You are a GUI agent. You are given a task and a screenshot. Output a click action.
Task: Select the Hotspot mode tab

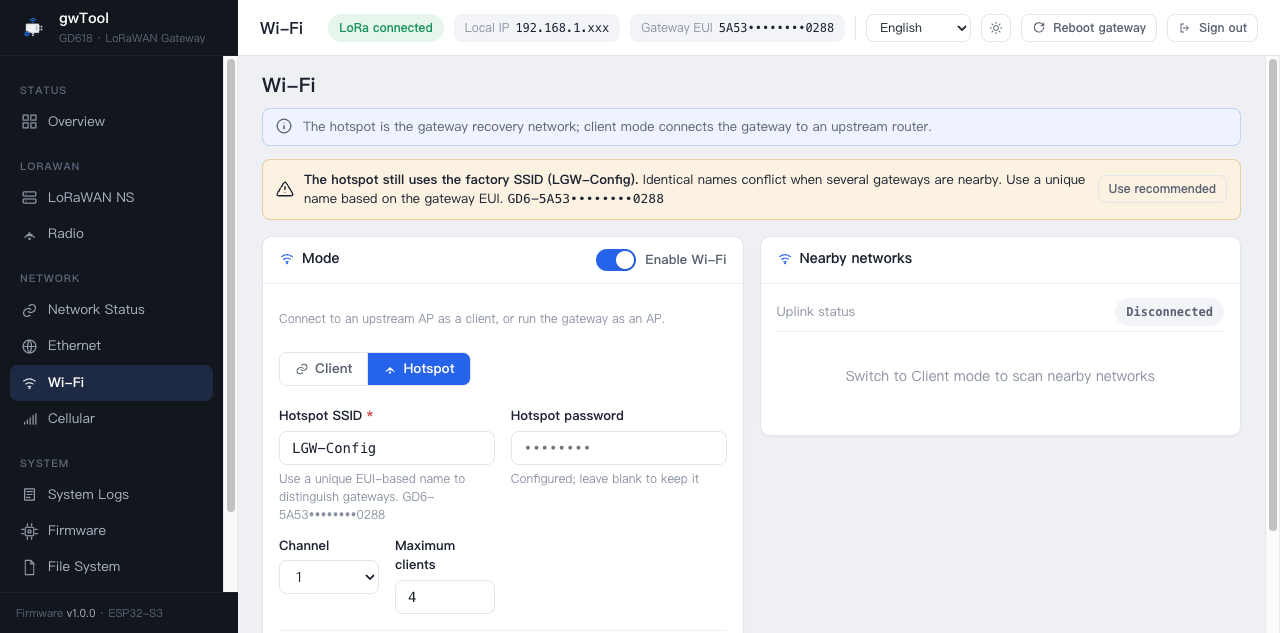419,369
